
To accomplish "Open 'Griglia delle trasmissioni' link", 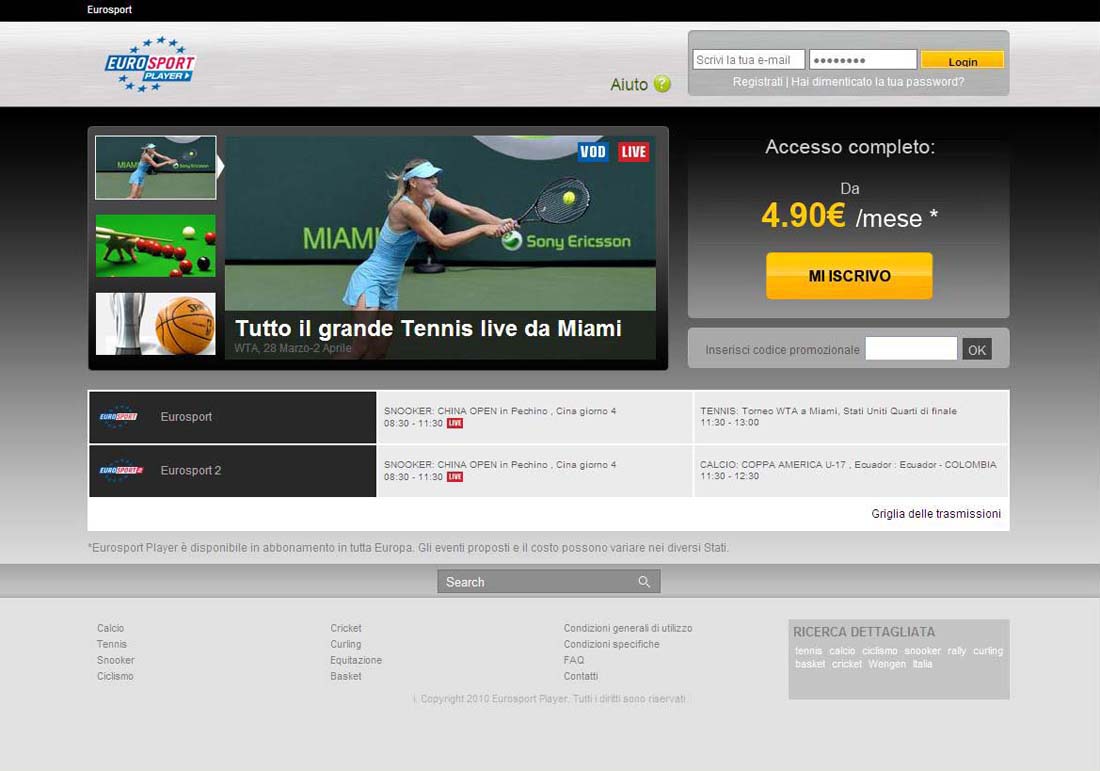I will pos(936,514).
